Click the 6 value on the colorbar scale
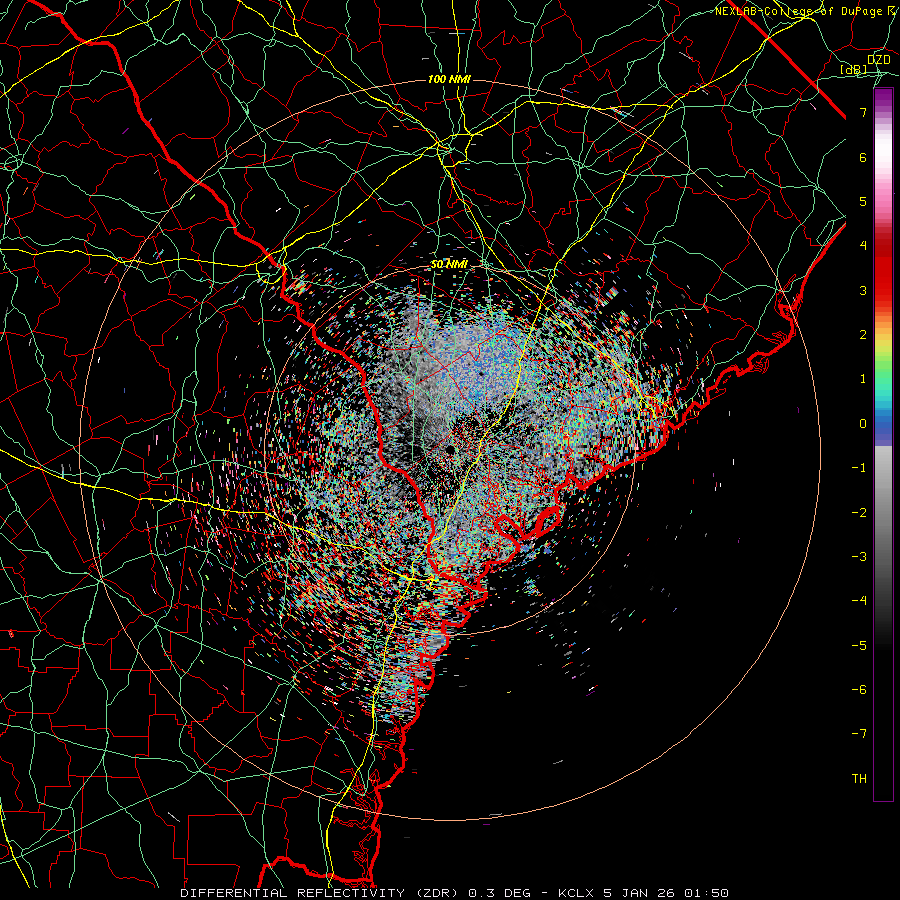Image resolution: width=900 pixels, height=900 pixels. 863,158
